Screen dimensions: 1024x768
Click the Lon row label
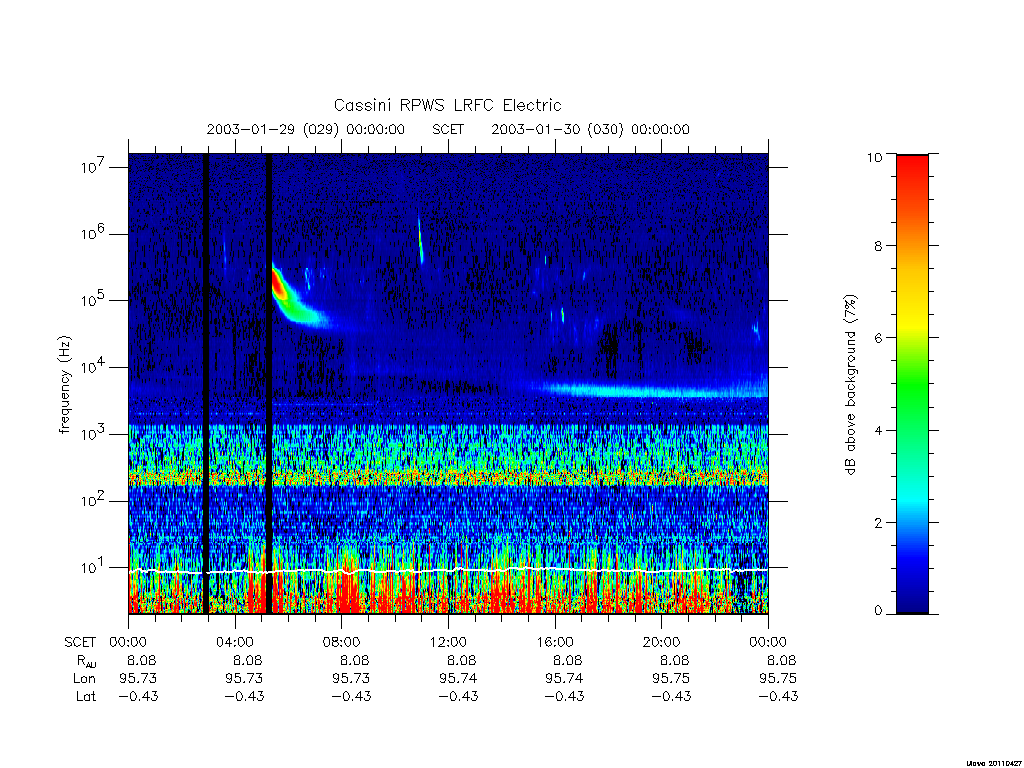pyautogui.click(x=85, y=679)
